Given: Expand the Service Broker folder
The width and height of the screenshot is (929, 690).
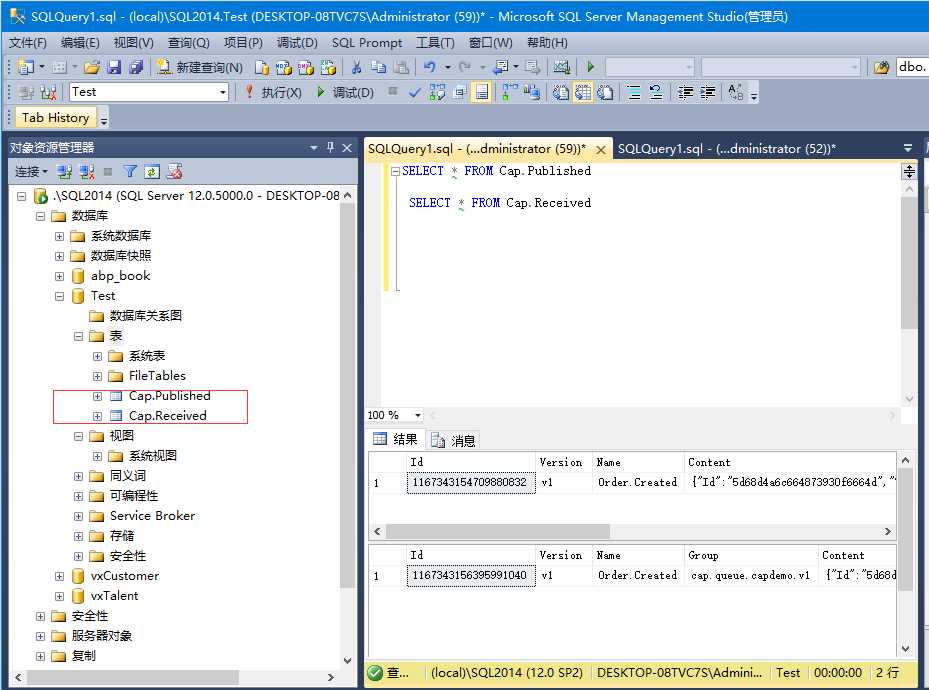Looking at the screenshot, I should (78, 516).
